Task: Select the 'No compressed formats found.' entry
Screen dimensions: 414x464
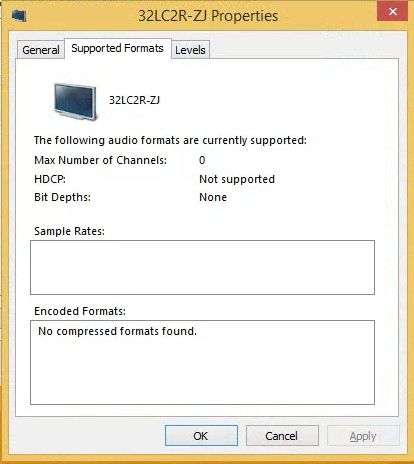Action: [117, 331]
